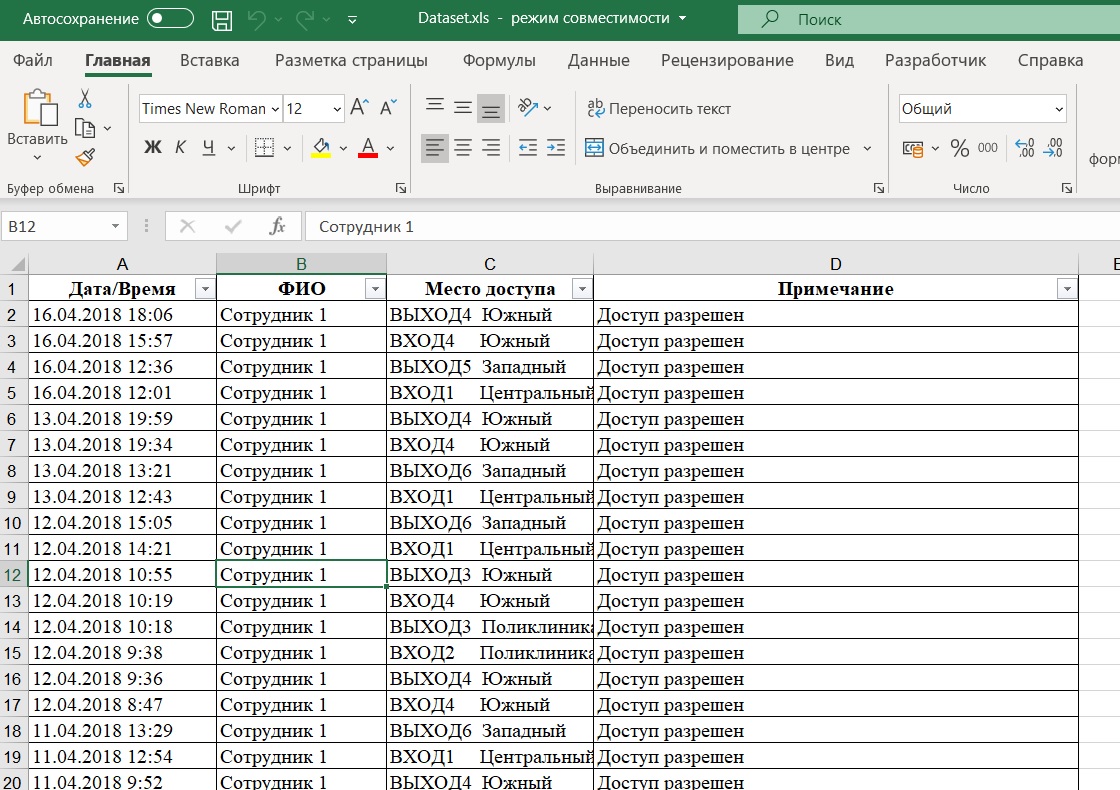This screenshot has height=790, width=1120.
Task: Open the ФИО column filter dropdown
Action: pos(375,289)
